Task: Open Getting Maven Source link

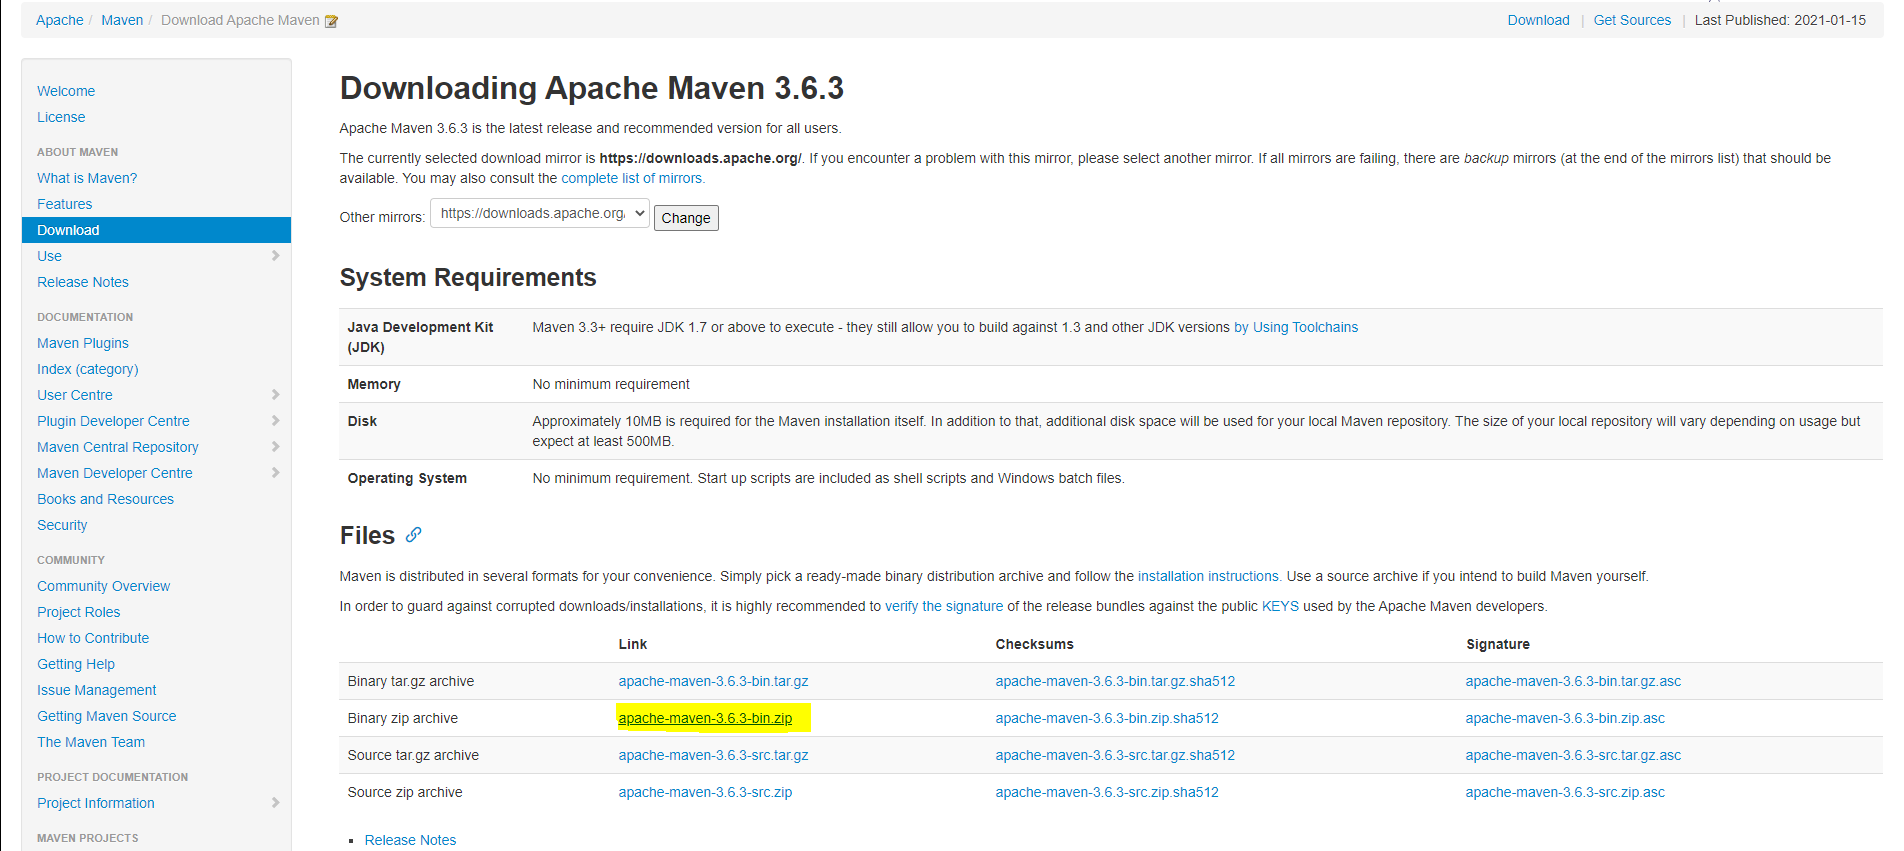Action: click(x=107, y=716)
